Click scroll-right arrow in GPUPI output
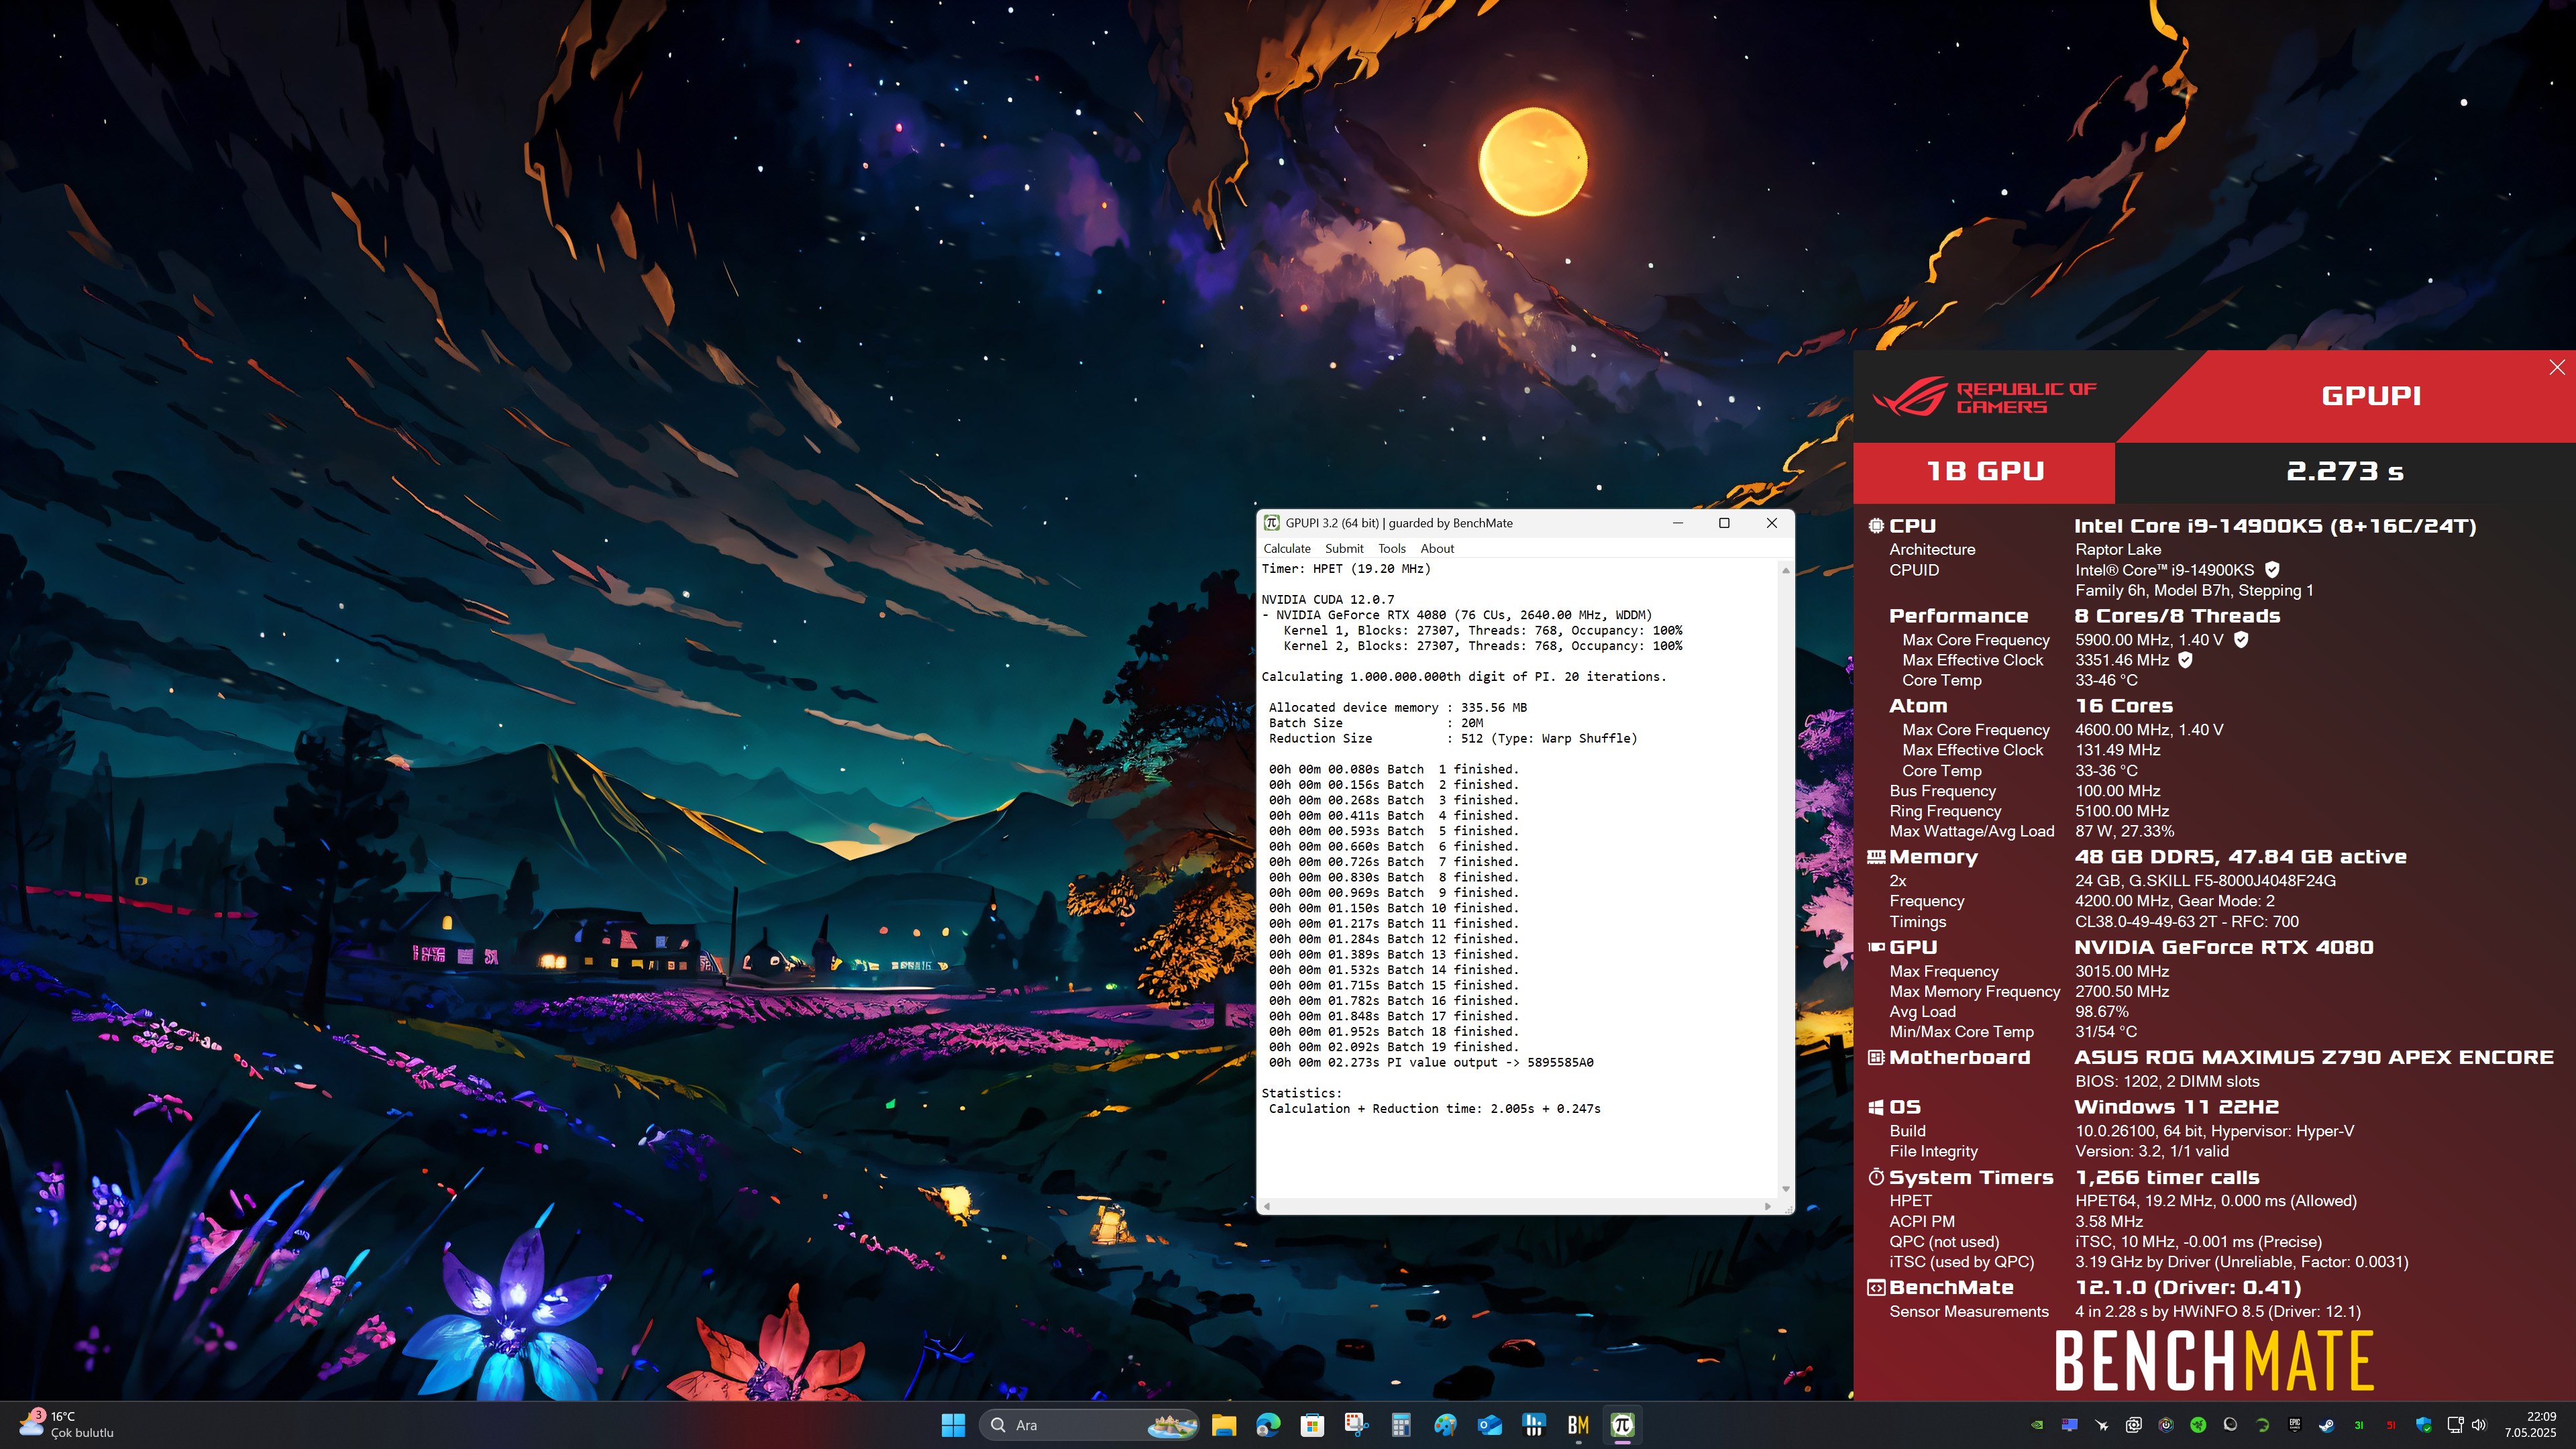2576x1449 pixels. click(1767, 1206)
